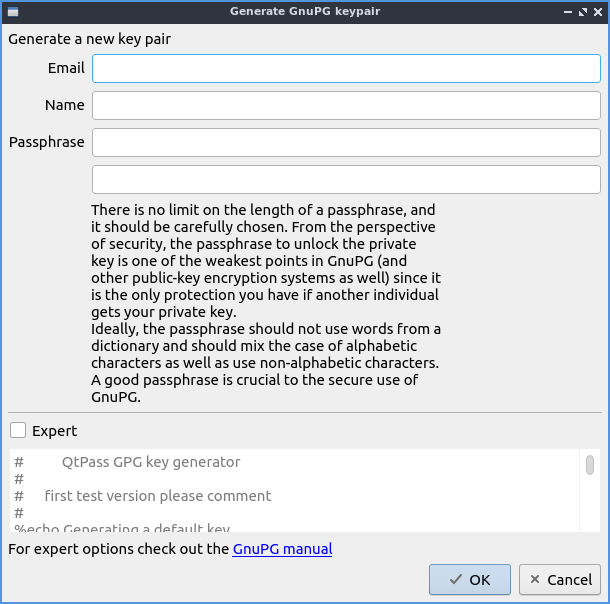Select the first Passphrase field
Image resolution: width=610 pixels, height=604 pixels.
[x=346, y=142]
